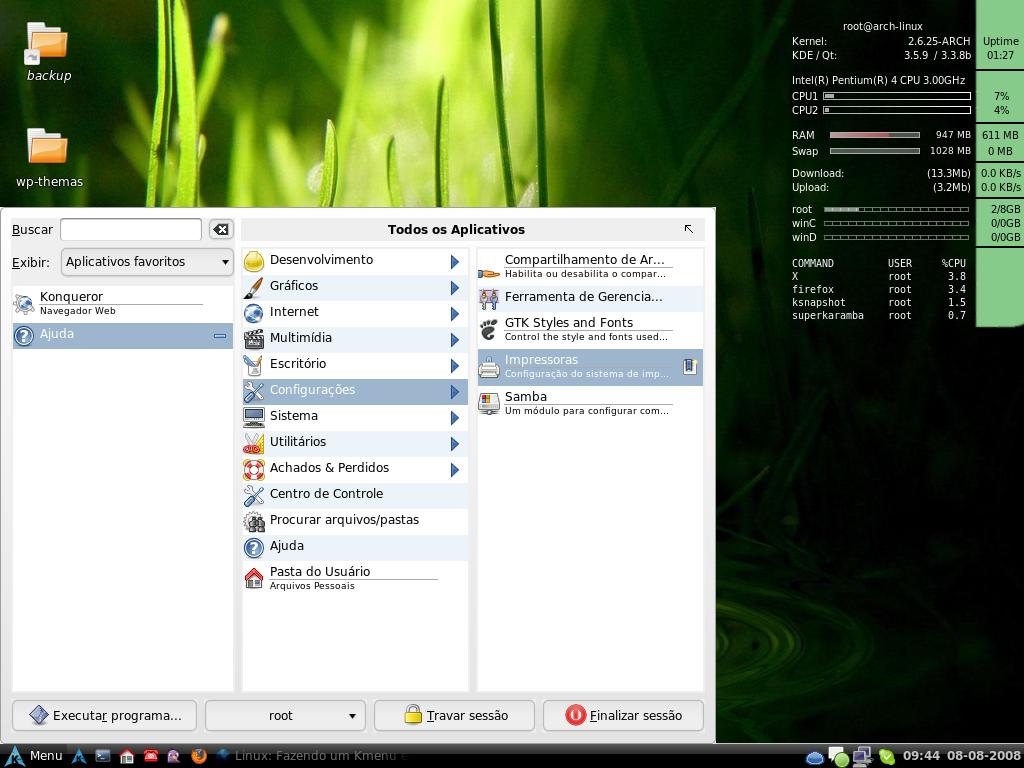The width and height of the screenshot is (1024, 768).
Task: Add Impressoras to favorites icon
Action: pos(690,366)
